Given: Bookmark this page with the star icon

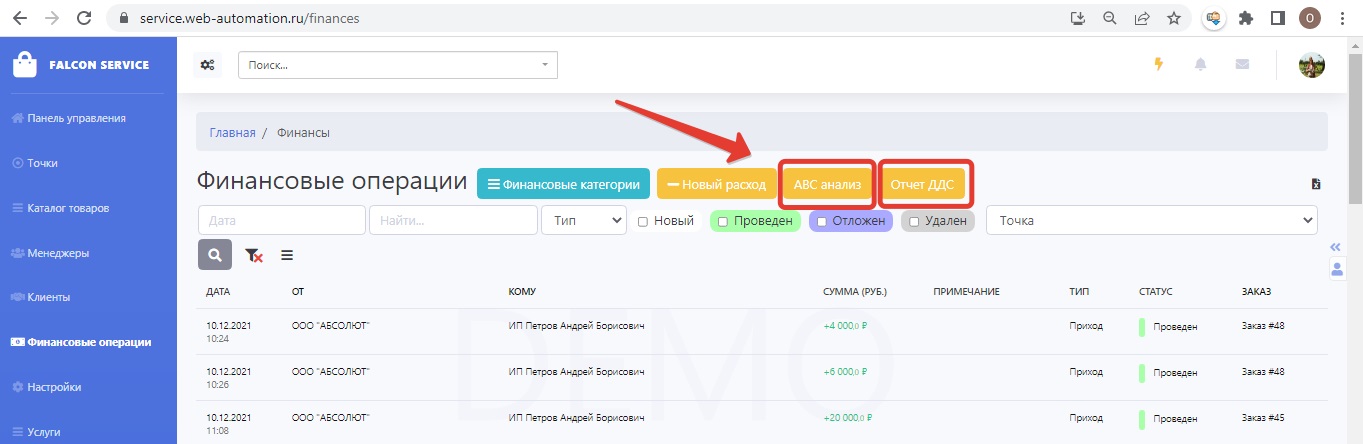Looking at the screenshot, I should (x=1174, y=18).
